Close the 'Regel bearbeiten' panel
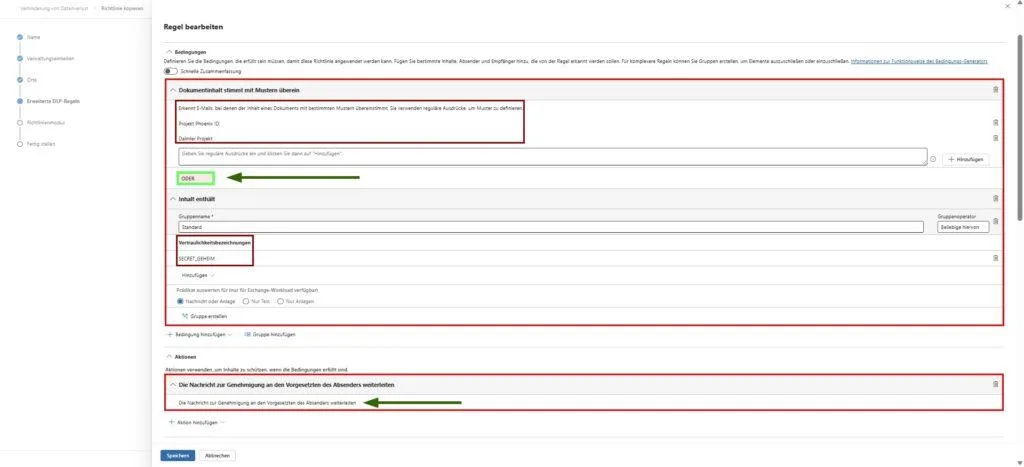The width and height of the screenshot is (1024, 467). point(1005,6)
